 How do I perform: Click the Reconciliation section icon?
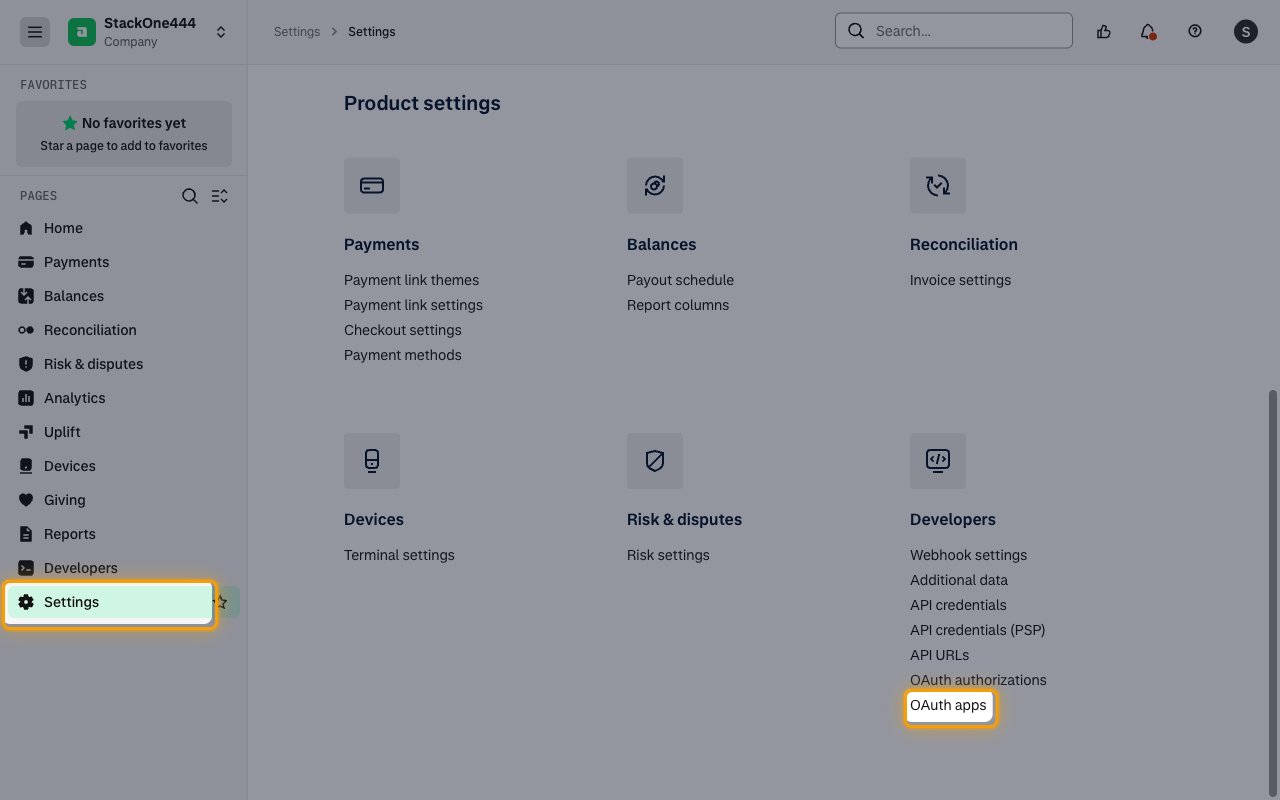[x=938, y=185]
